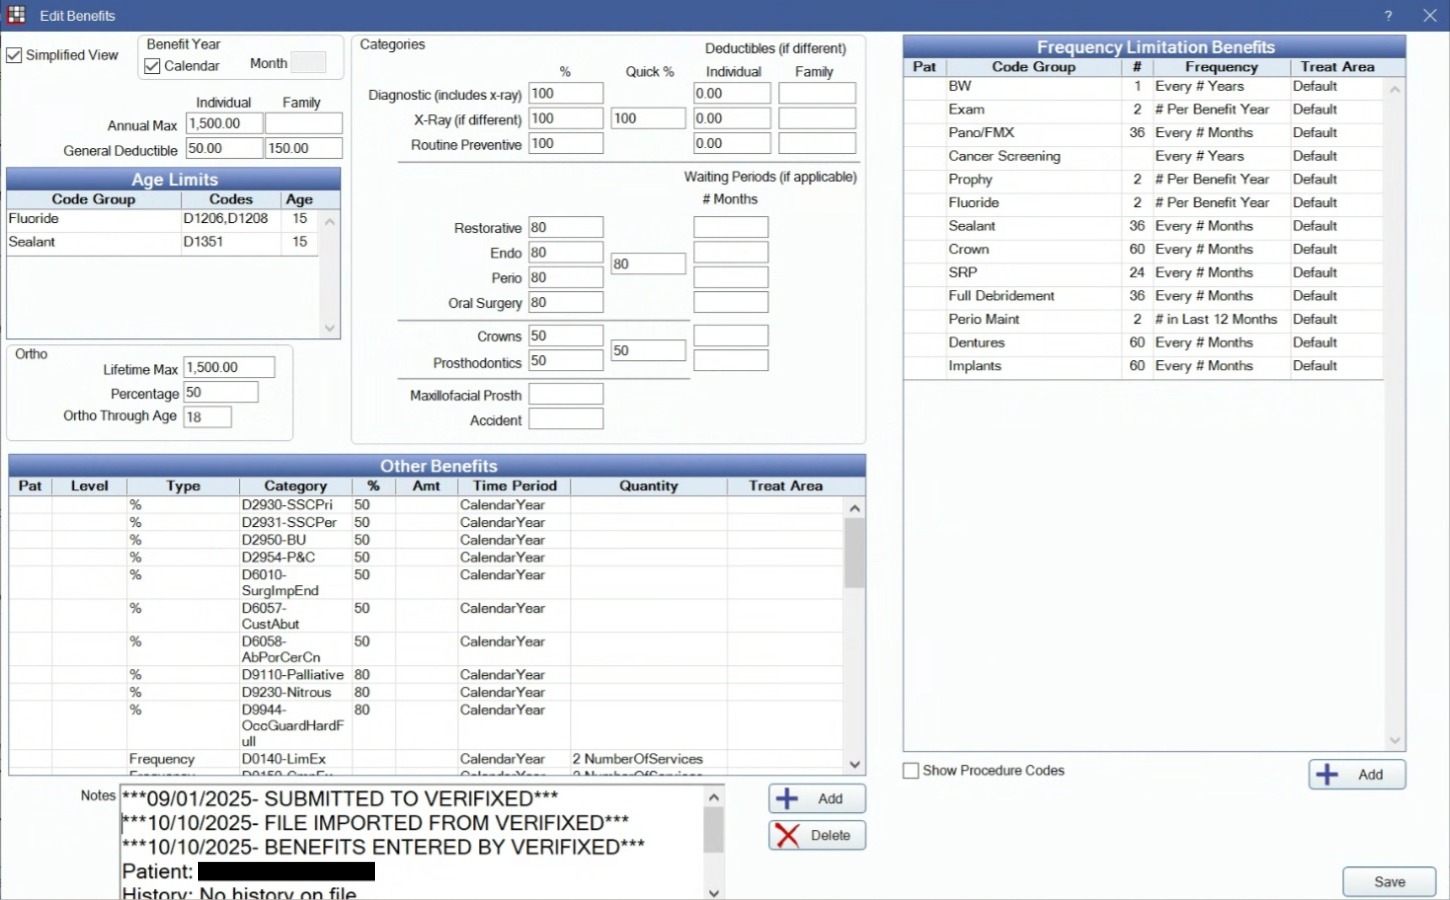
Task: Close the Edit Benefits window
Action: point(1429,16)
